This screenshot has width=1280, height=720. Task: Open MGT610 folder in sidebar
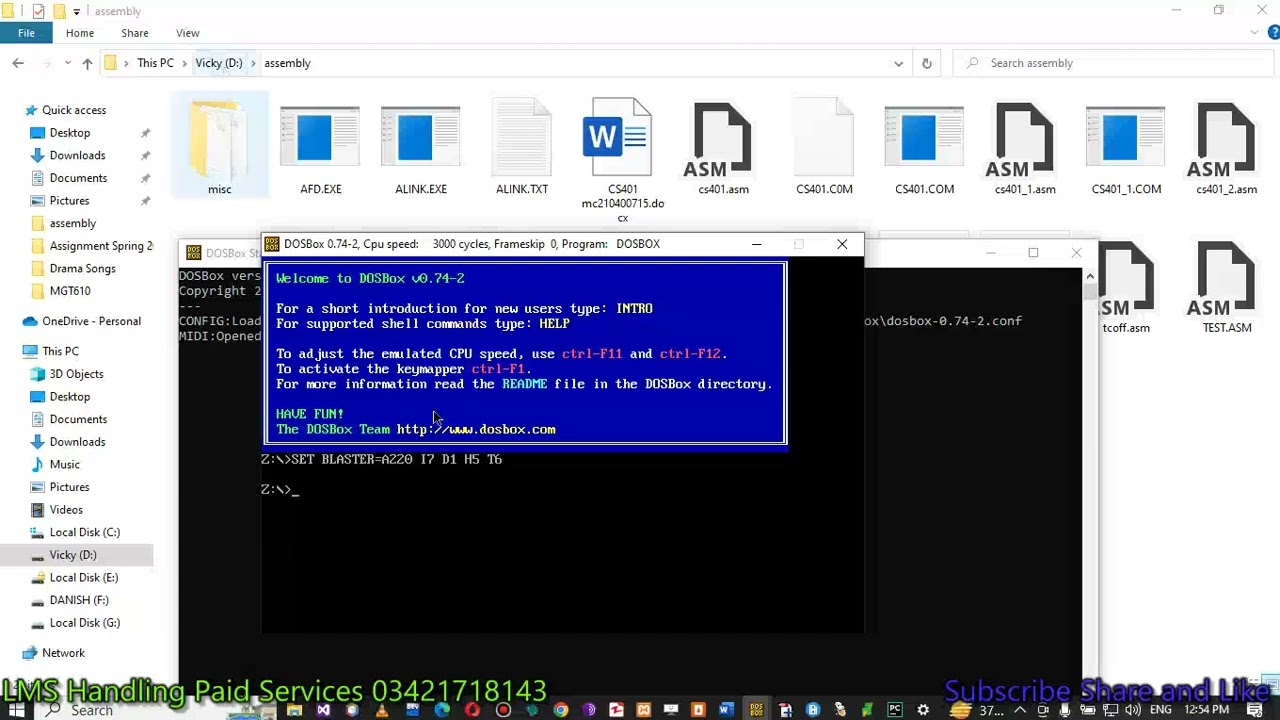[x=70, y=291]
